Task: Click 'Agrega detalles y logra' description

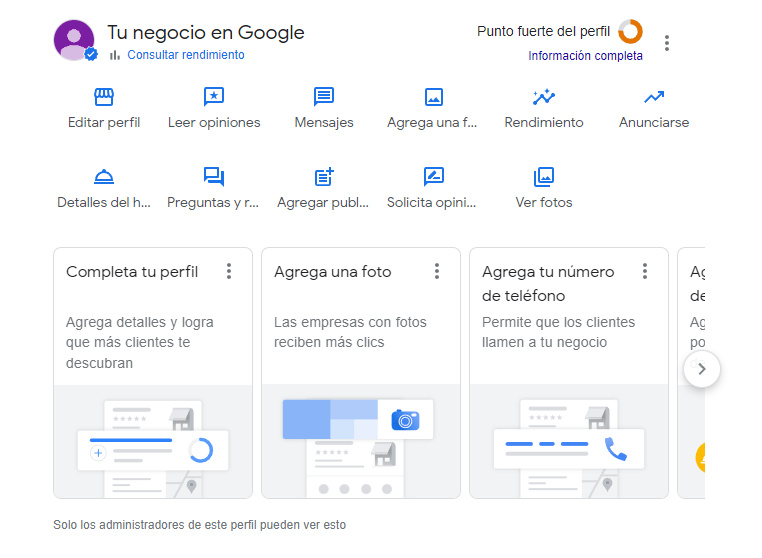Action: 140,343
